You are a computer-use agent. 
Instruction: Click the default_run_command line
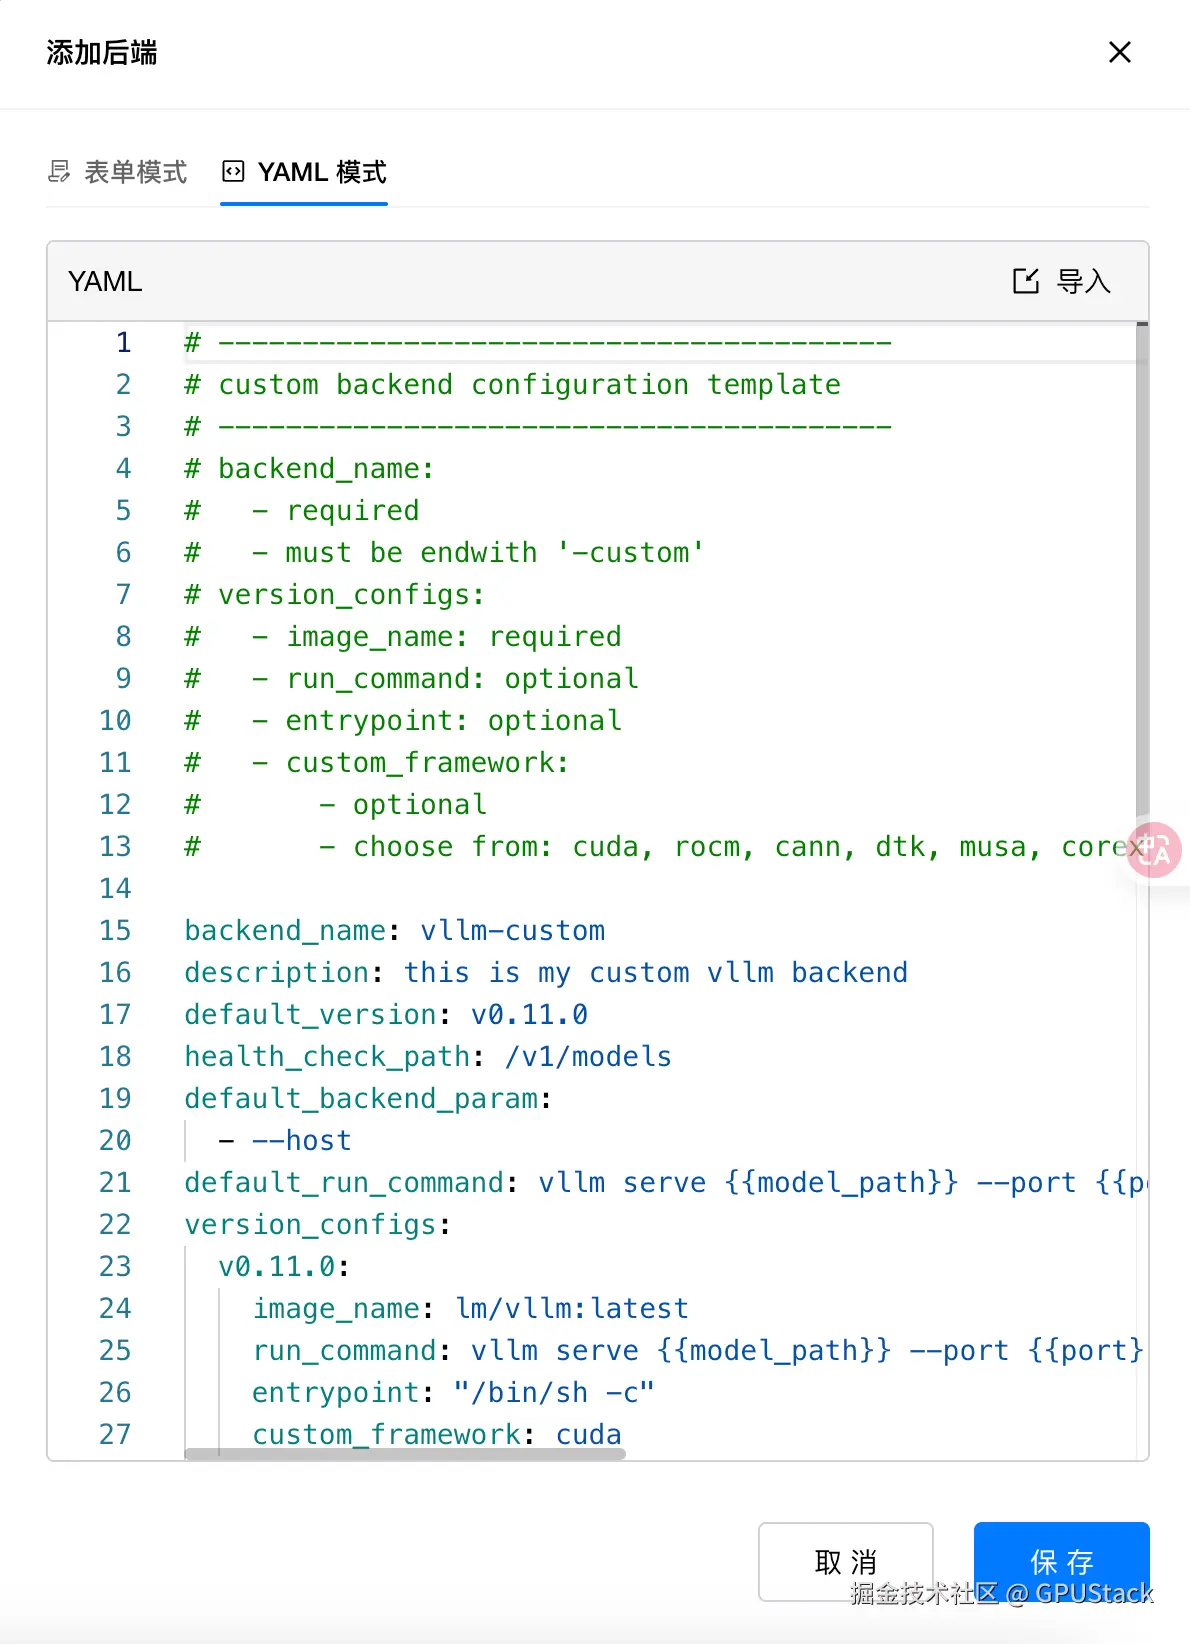664,1182
